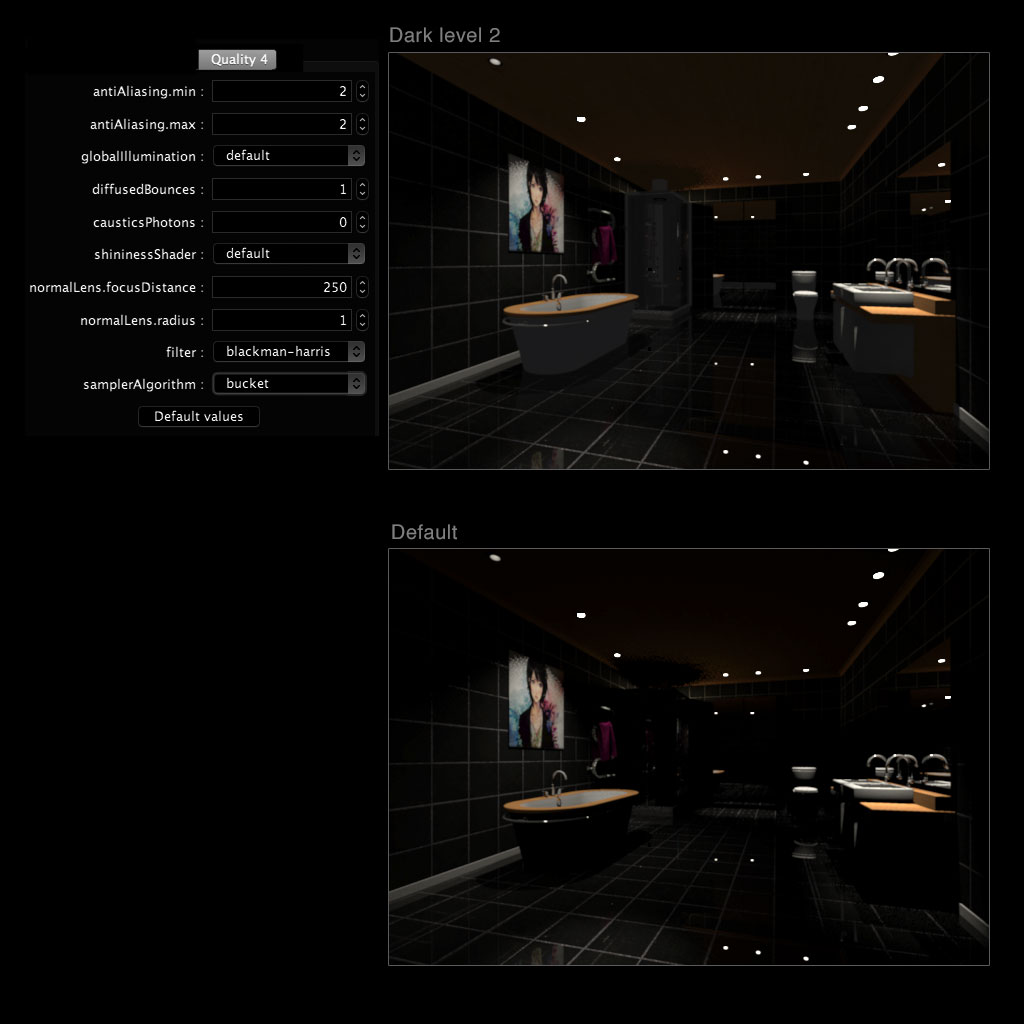Click the antiAliasing.max stepper arrows
The height and width of the screenshot is (1024, 1024).
(362, 124)
